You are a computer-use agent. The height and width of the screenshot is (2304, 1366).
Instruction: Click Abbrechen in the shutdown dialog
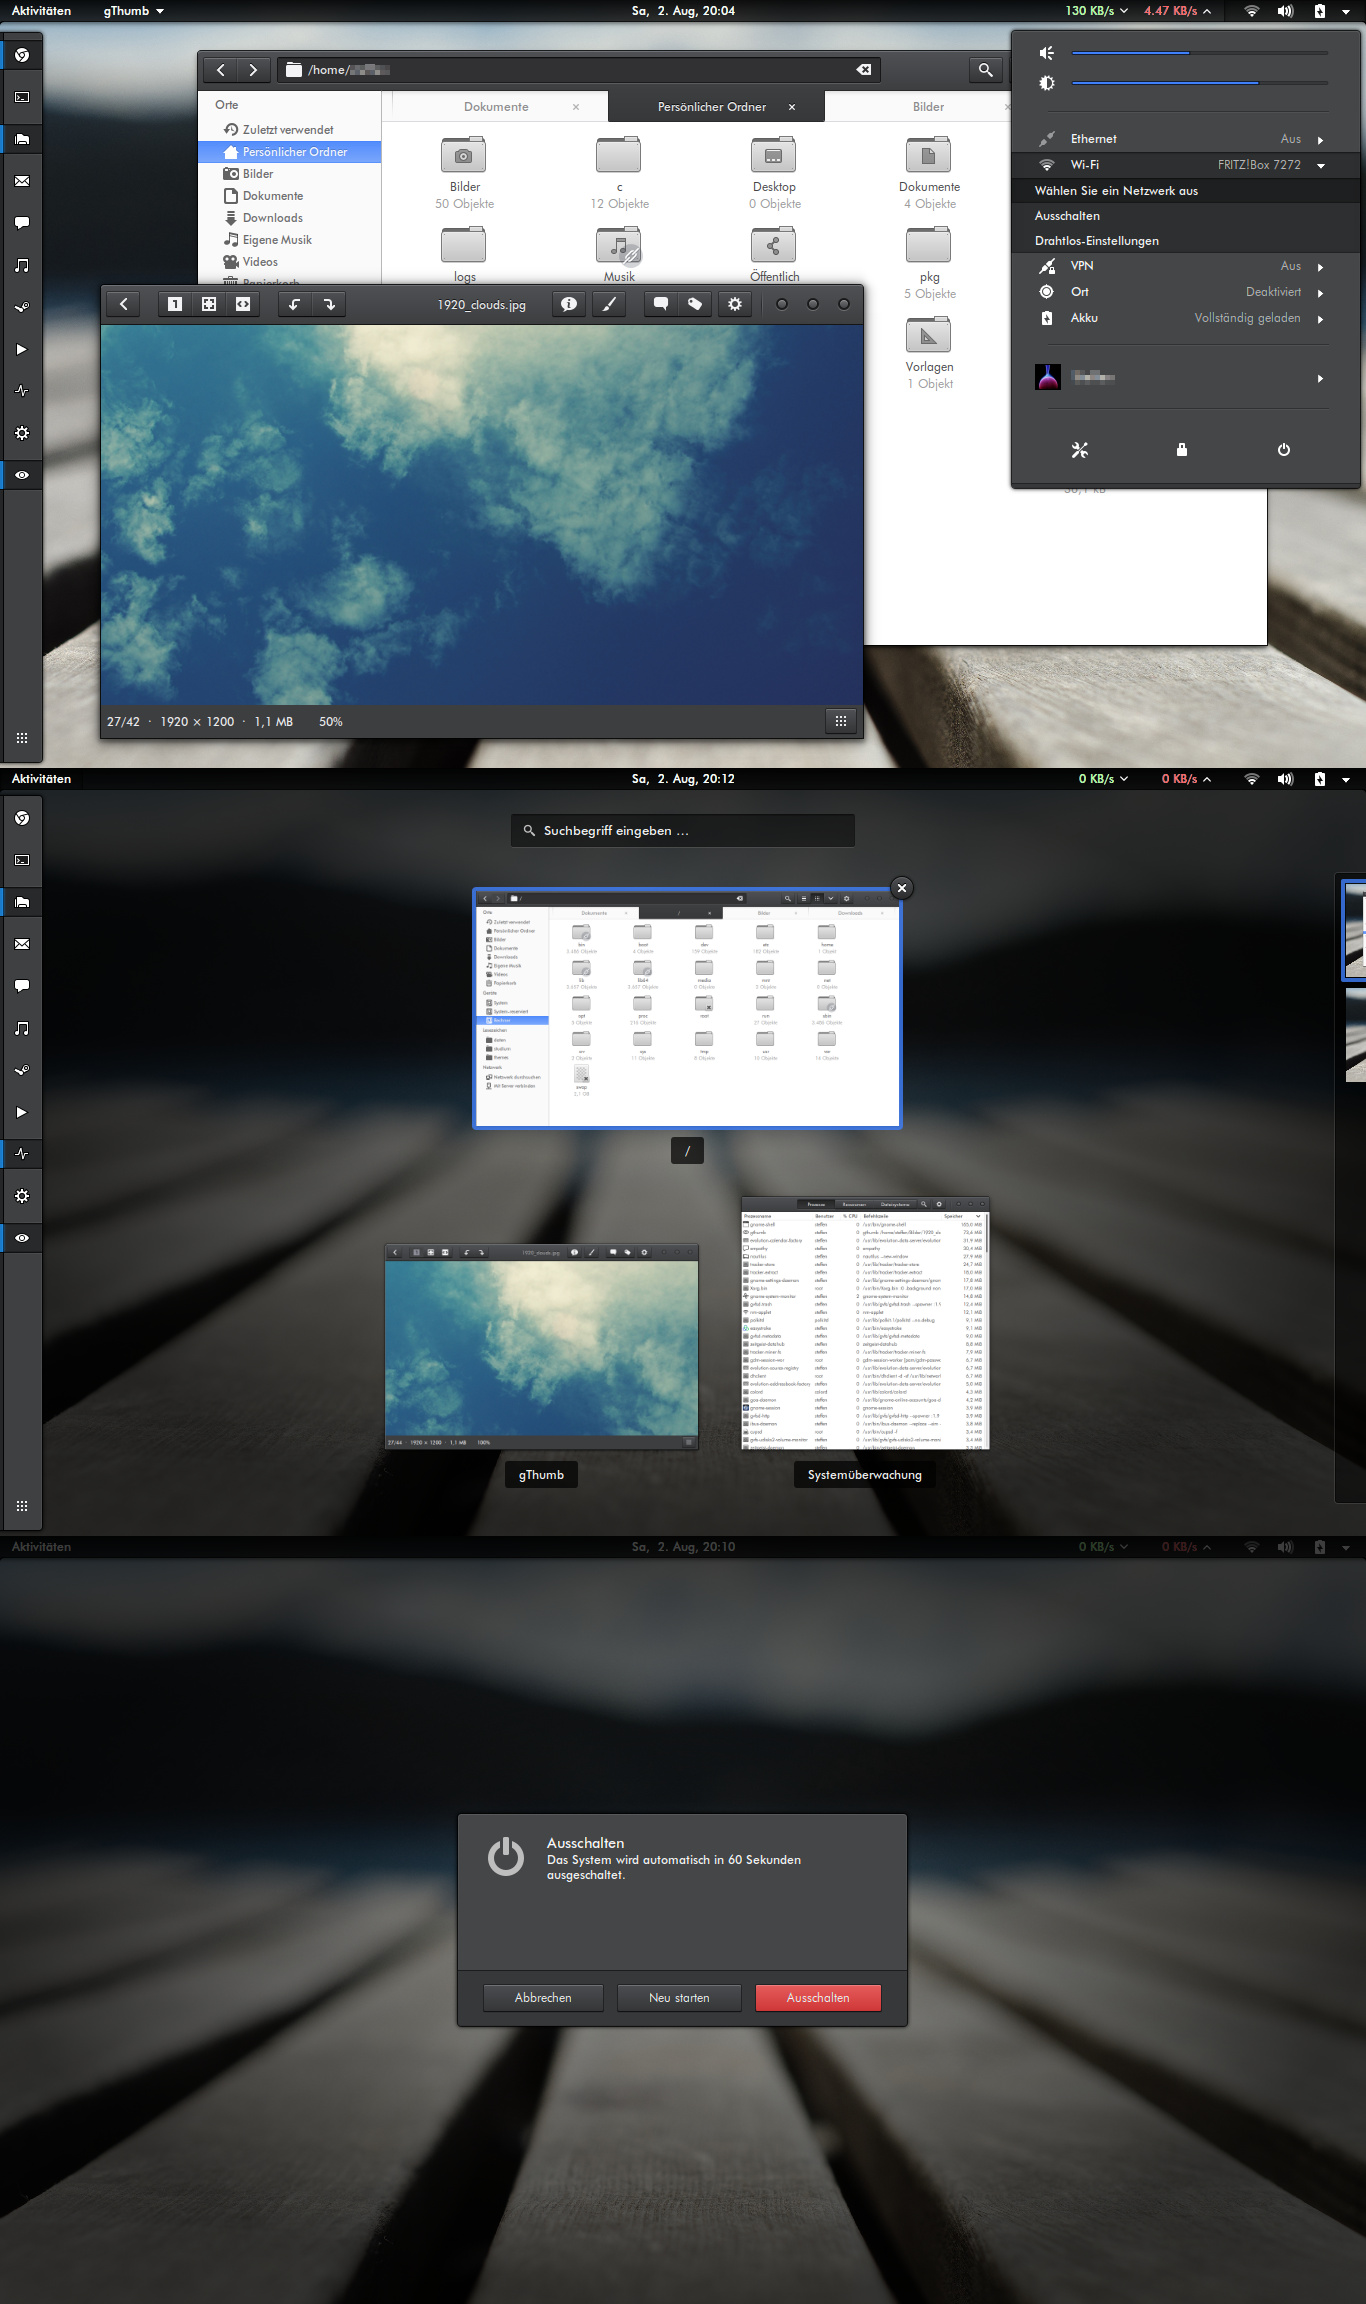(x=543, y=1997)
